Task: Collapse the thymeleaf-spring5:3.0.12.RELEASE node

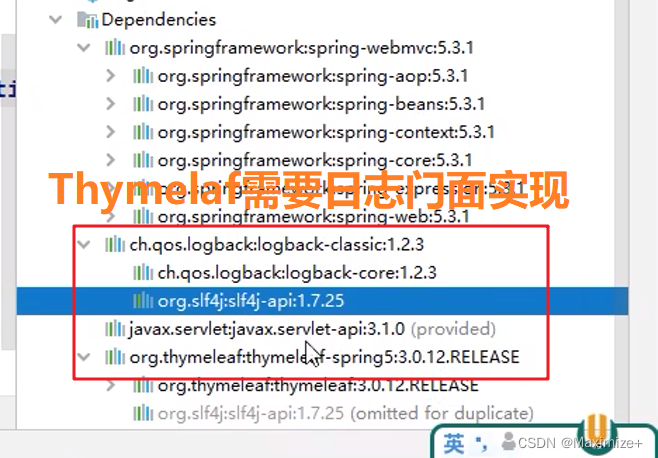Action: pyautogui.click(x=84, y=357)
